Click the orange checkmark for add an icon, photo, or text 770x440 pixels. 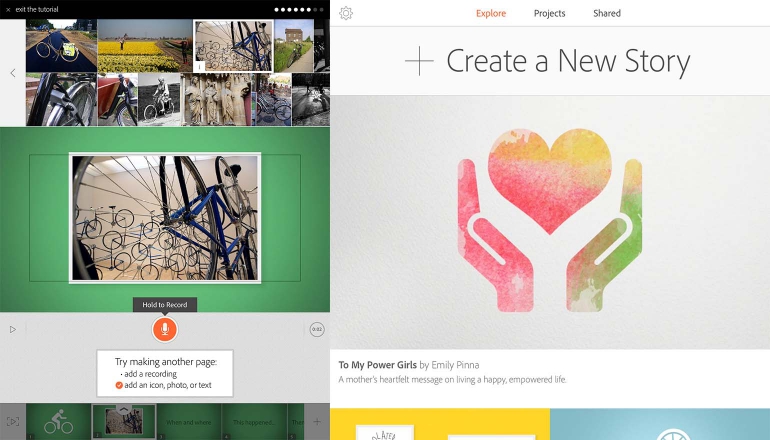[119, 385]
